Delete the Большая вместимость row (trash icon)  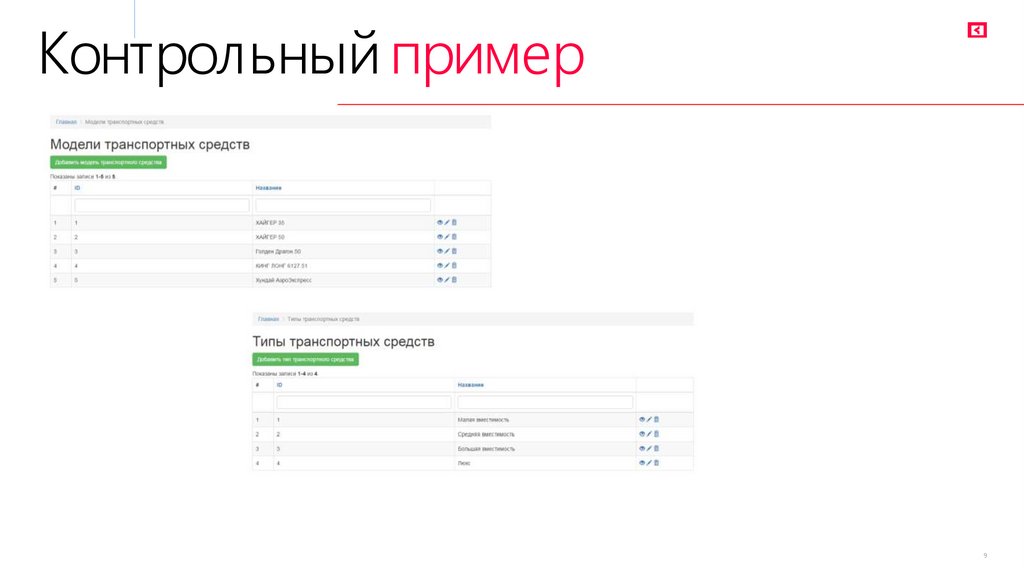[x=656, y=449]
